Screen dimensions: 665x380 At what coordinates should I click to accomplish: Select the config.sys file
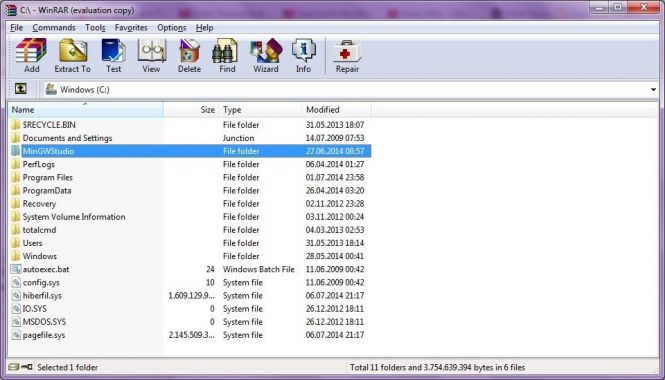[41, 282]
